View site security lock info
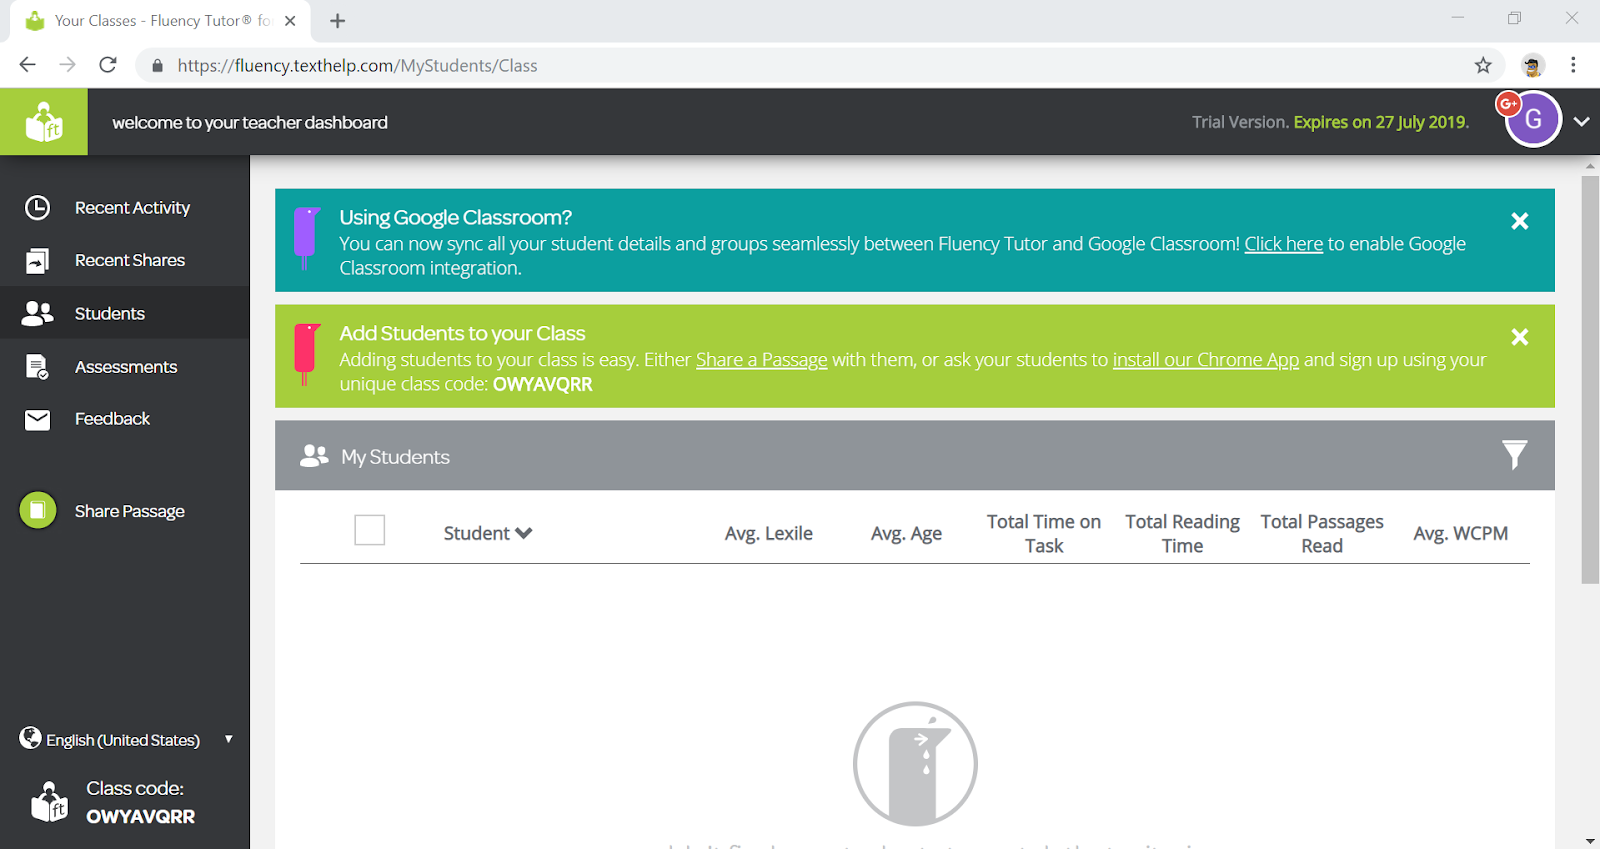1600x849 pixels. tap(157, 66)
